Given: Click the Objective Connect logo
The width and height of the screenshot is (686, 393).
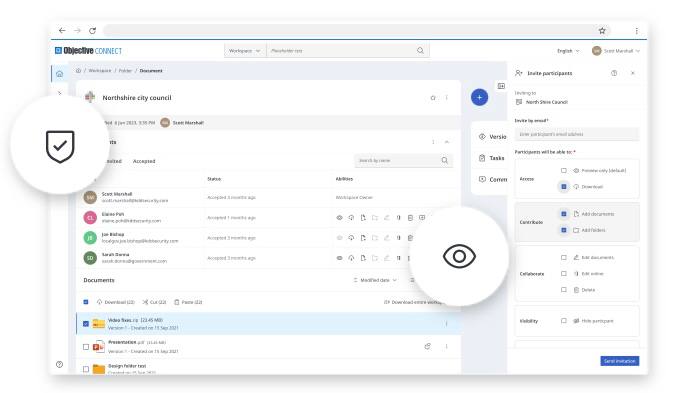Looking at the screenshot, I should coord(88,51).
